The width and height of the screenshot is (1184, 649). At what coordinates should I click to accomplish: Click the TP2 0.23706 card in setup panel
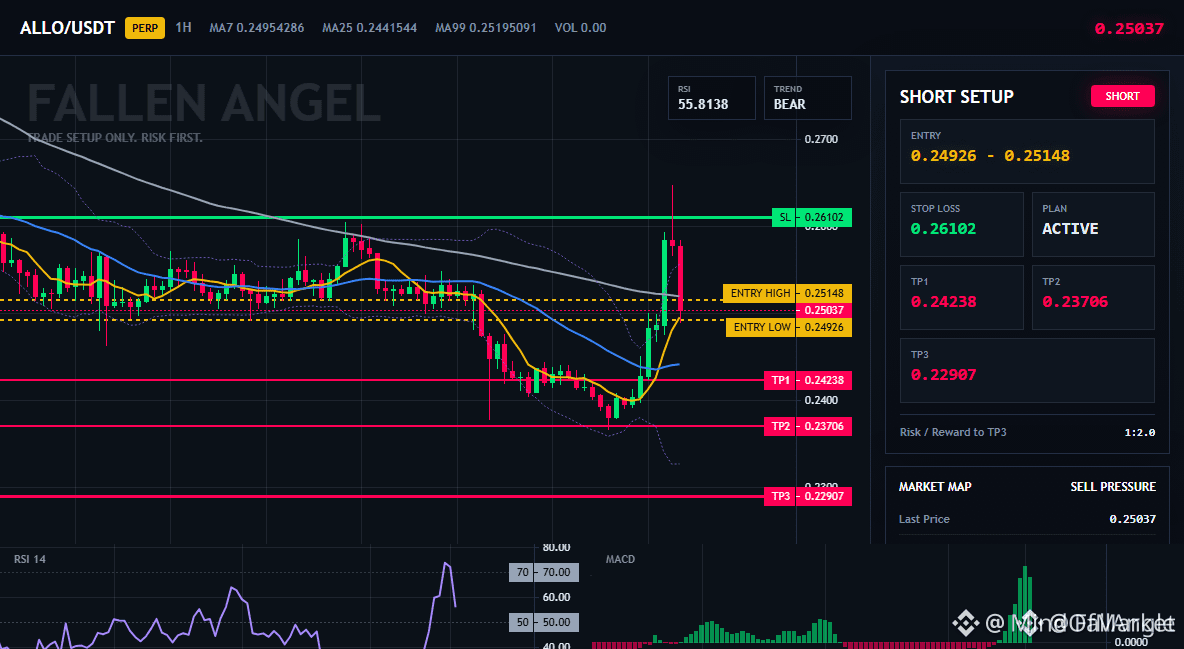1093,298
